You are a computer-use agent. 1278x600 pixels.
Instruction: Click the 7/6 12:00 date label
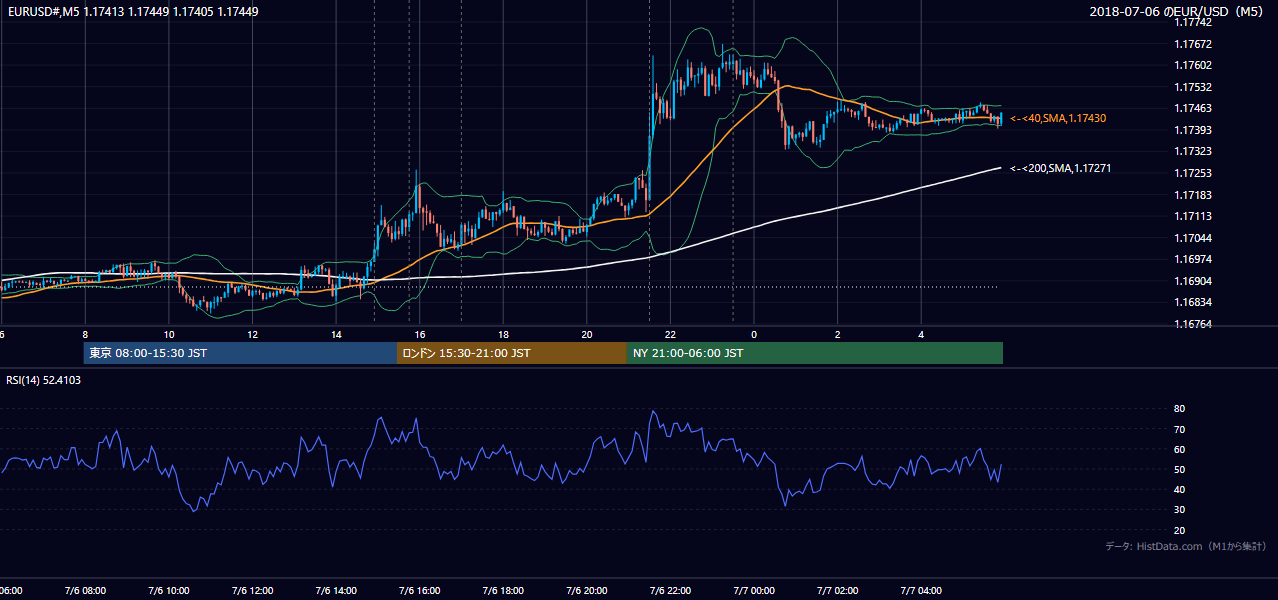click(x=252, y=590)
